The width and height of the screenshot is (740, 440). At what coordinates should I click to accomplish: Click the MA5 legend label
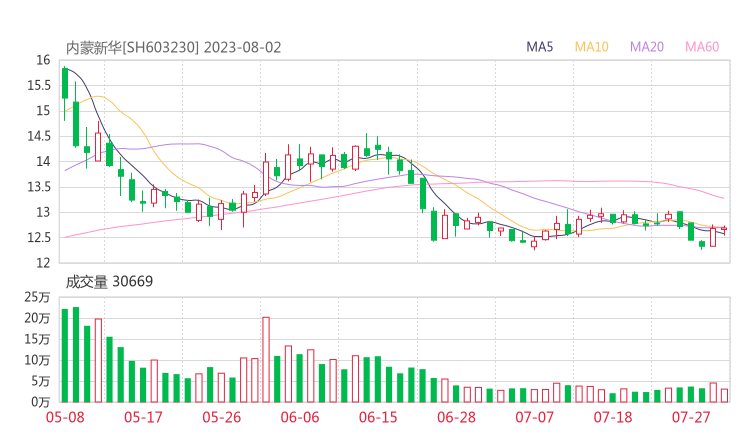[x=539, y=47]
